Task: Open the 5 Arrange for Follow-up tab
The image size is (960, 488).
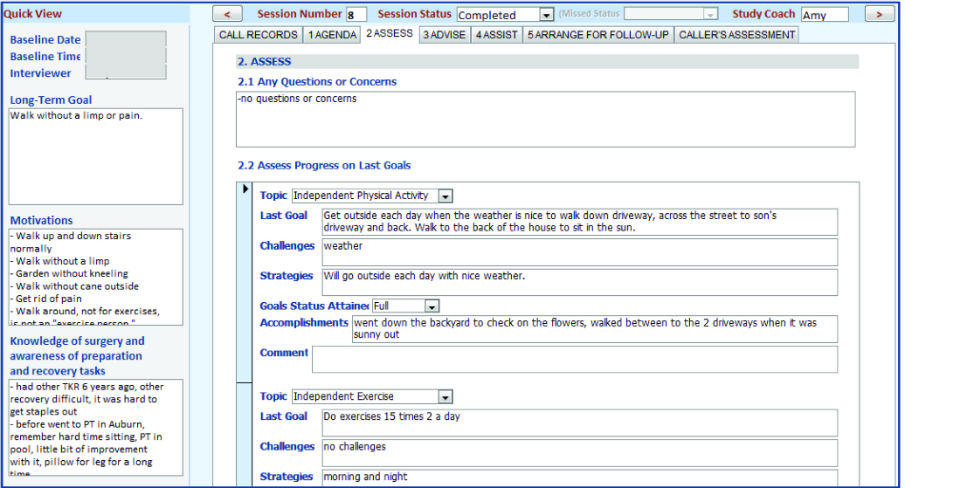Action: click(x=598, y=35)
